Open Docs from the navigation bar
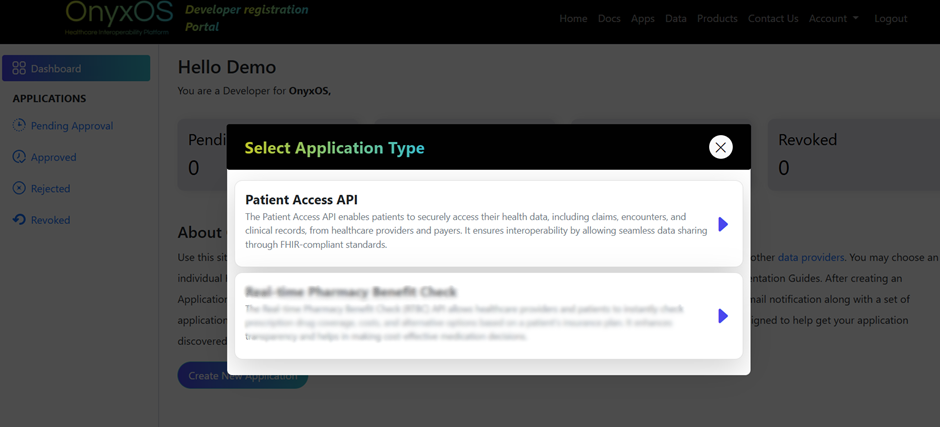Screen dimensions: 940x427 609,18
